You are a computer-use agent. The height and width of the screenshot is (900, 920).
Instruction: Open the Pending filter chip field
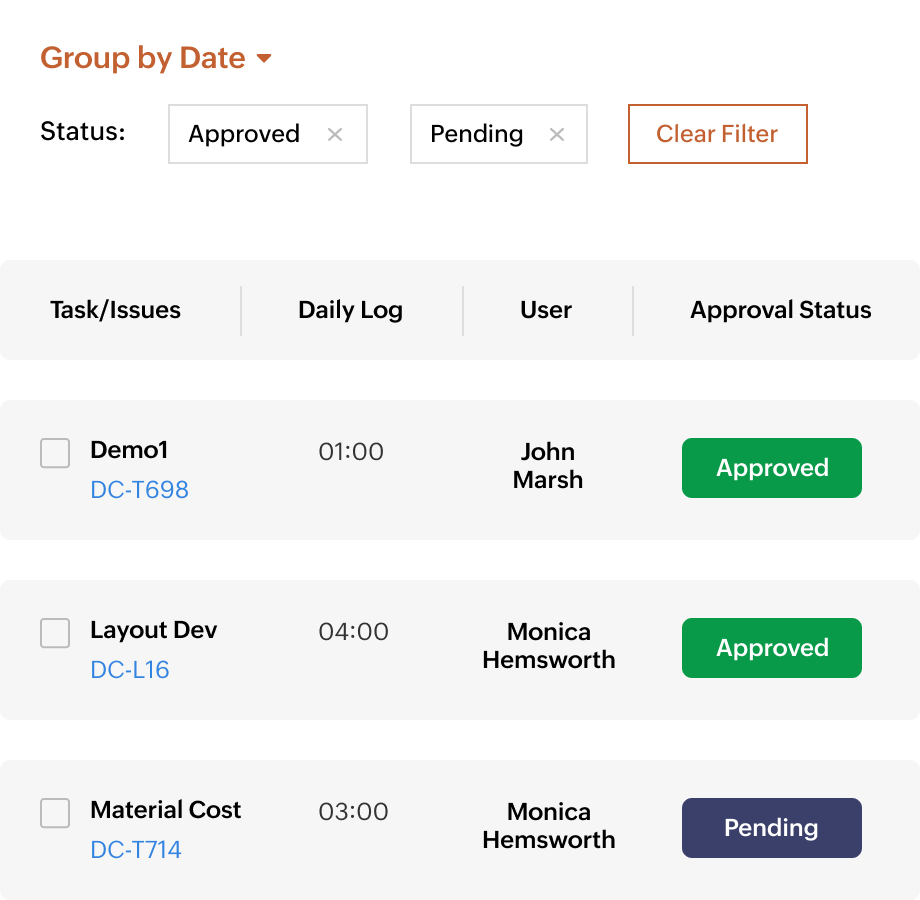(x=476, y=134)
